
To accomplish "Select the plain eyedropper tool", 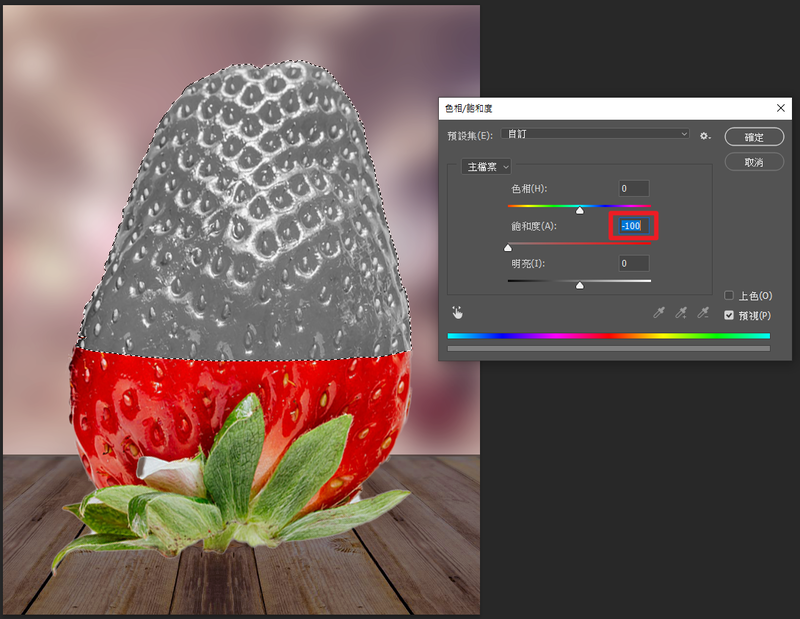I will [x=658, y=313].
